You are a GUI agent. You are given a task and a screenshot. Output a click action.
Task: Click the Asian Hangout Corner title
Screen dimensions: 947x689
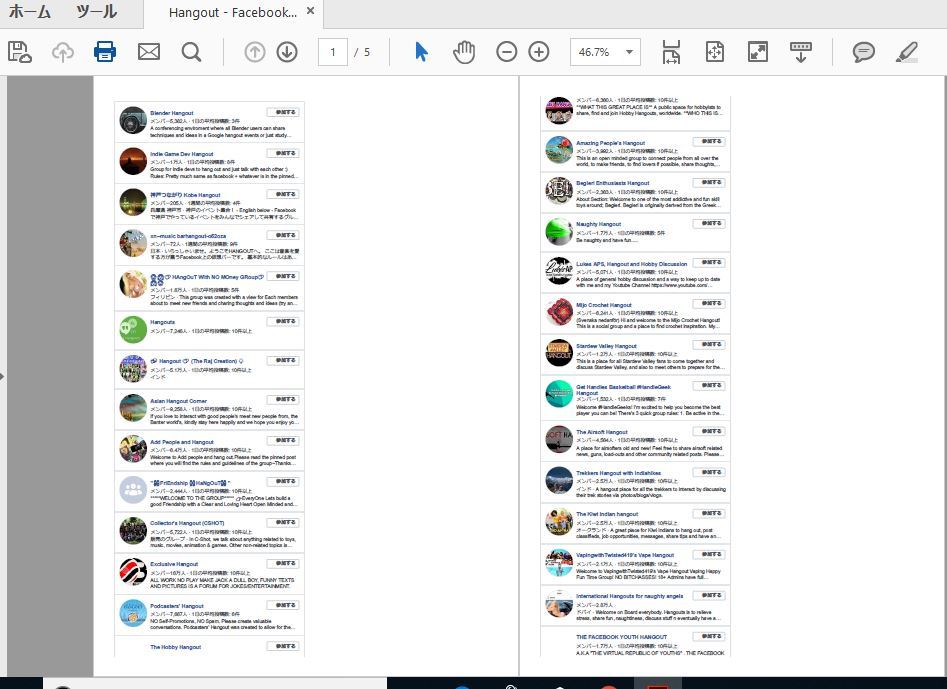click(178, 401)
